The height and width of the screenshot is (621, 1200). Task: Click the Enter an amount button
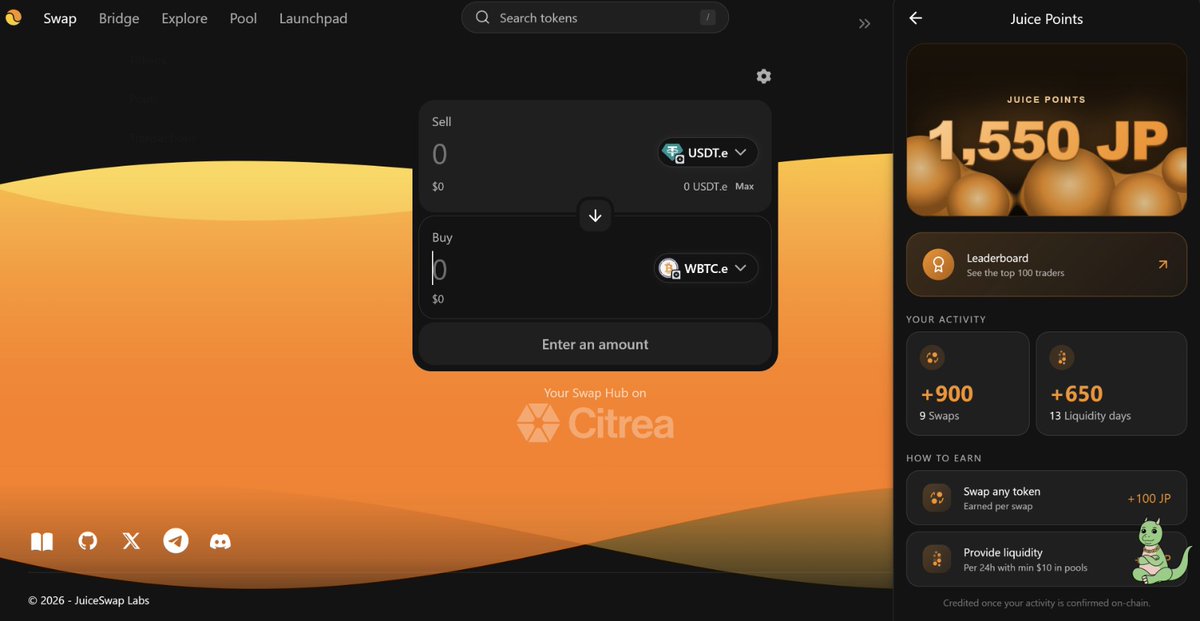click(x=595, y=344)
